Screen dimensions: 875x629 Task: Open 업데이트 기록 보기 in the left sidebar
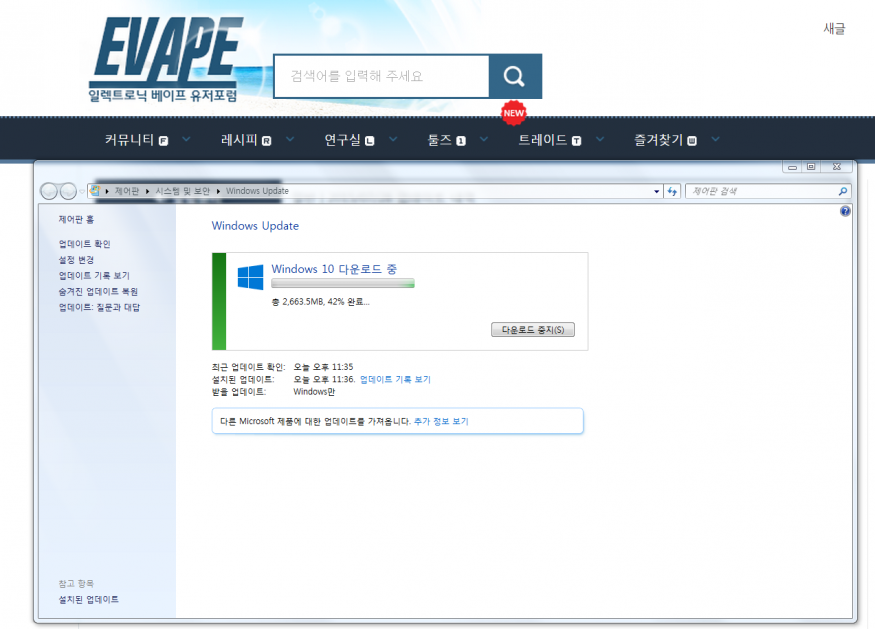[94, 275]
